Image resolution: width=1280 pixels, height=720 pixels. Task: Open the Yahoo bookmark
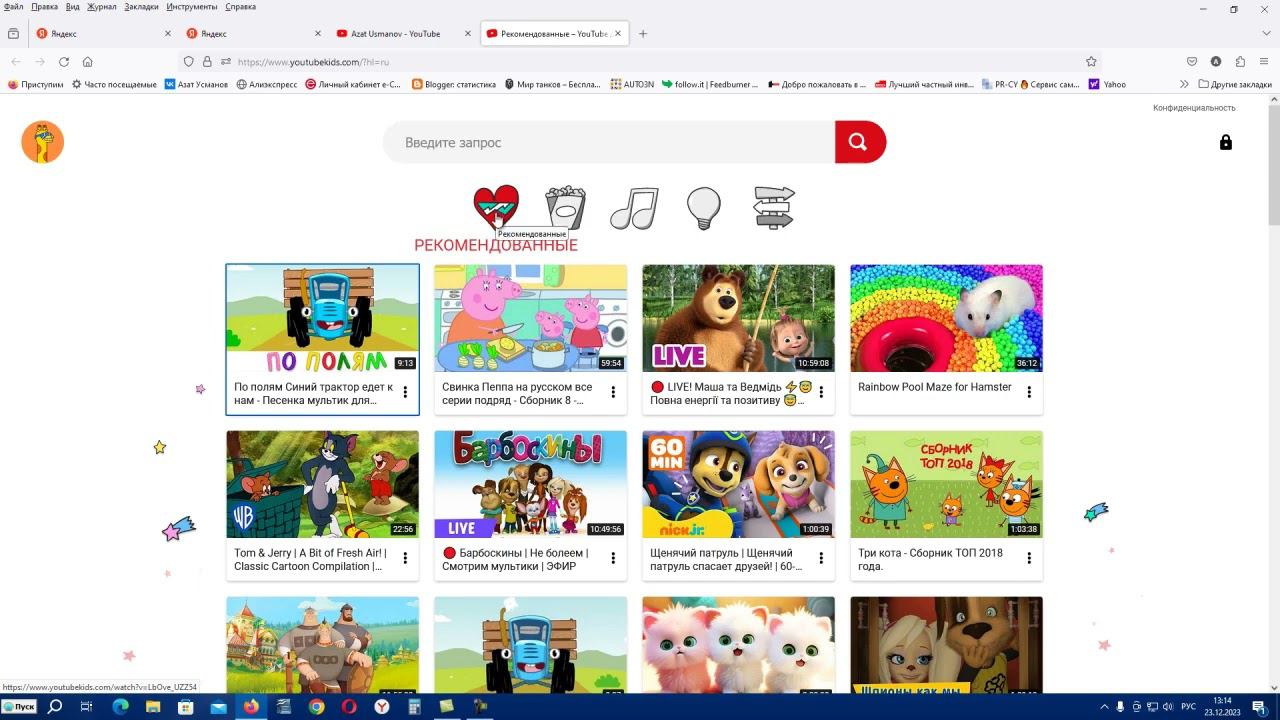(1107, 84)
